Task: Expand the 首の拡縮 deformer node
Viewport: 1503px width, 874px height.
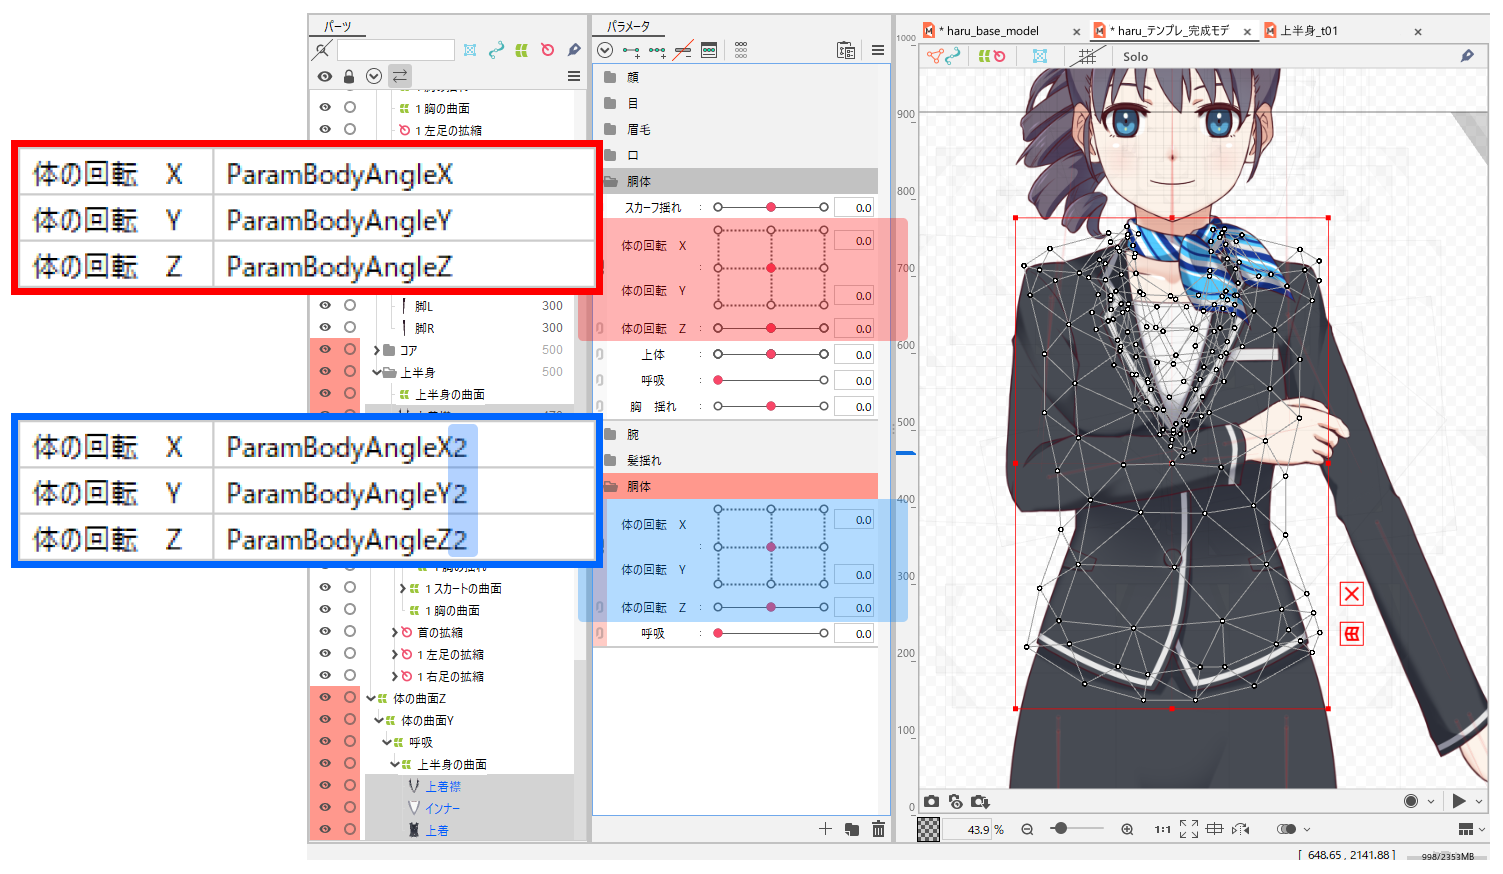Action: [x=395, y=632]
